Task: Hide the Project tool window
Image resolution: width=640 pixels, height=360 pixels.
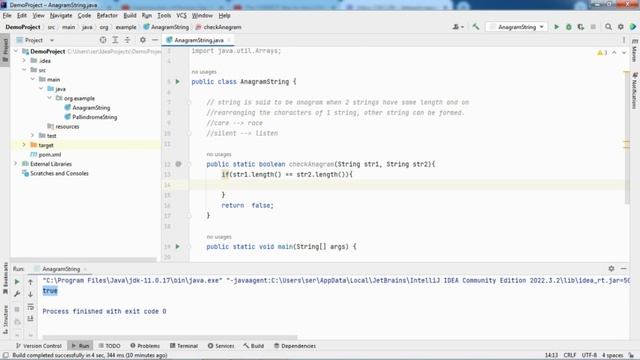Action: (x=155, y=40)
